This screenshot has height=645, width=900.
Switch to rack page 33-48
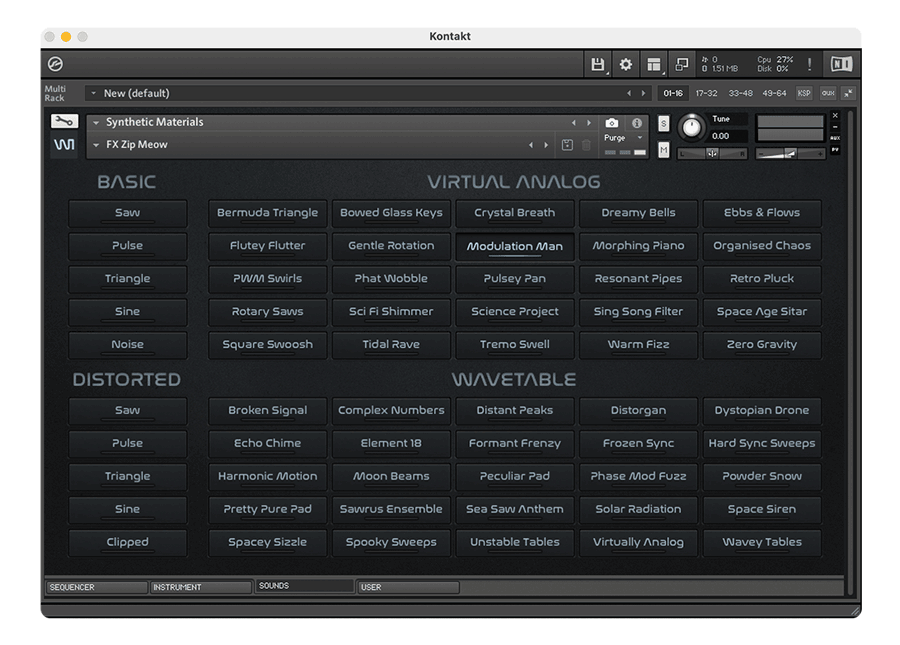pyautogui.click(x=740, y=93)
